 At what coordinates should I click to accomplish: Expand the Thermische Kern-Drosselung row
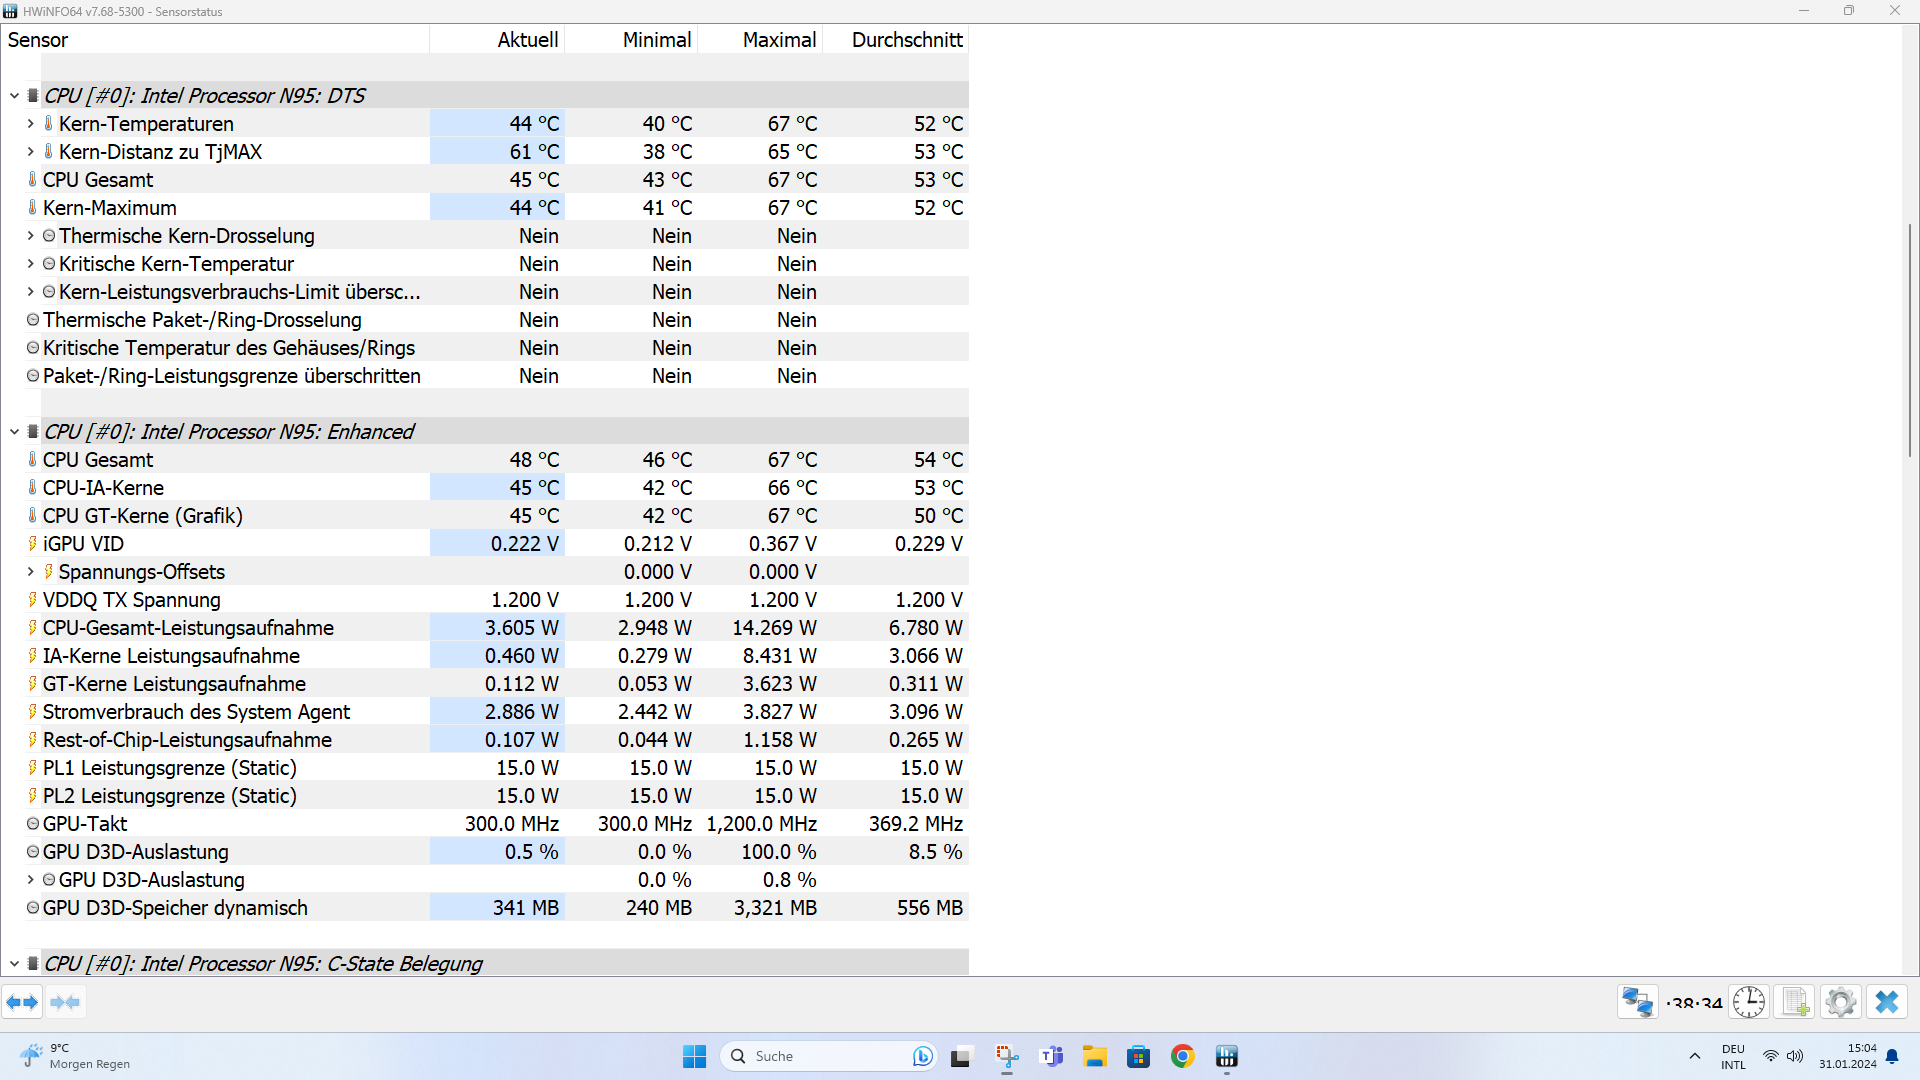point(30,236)
